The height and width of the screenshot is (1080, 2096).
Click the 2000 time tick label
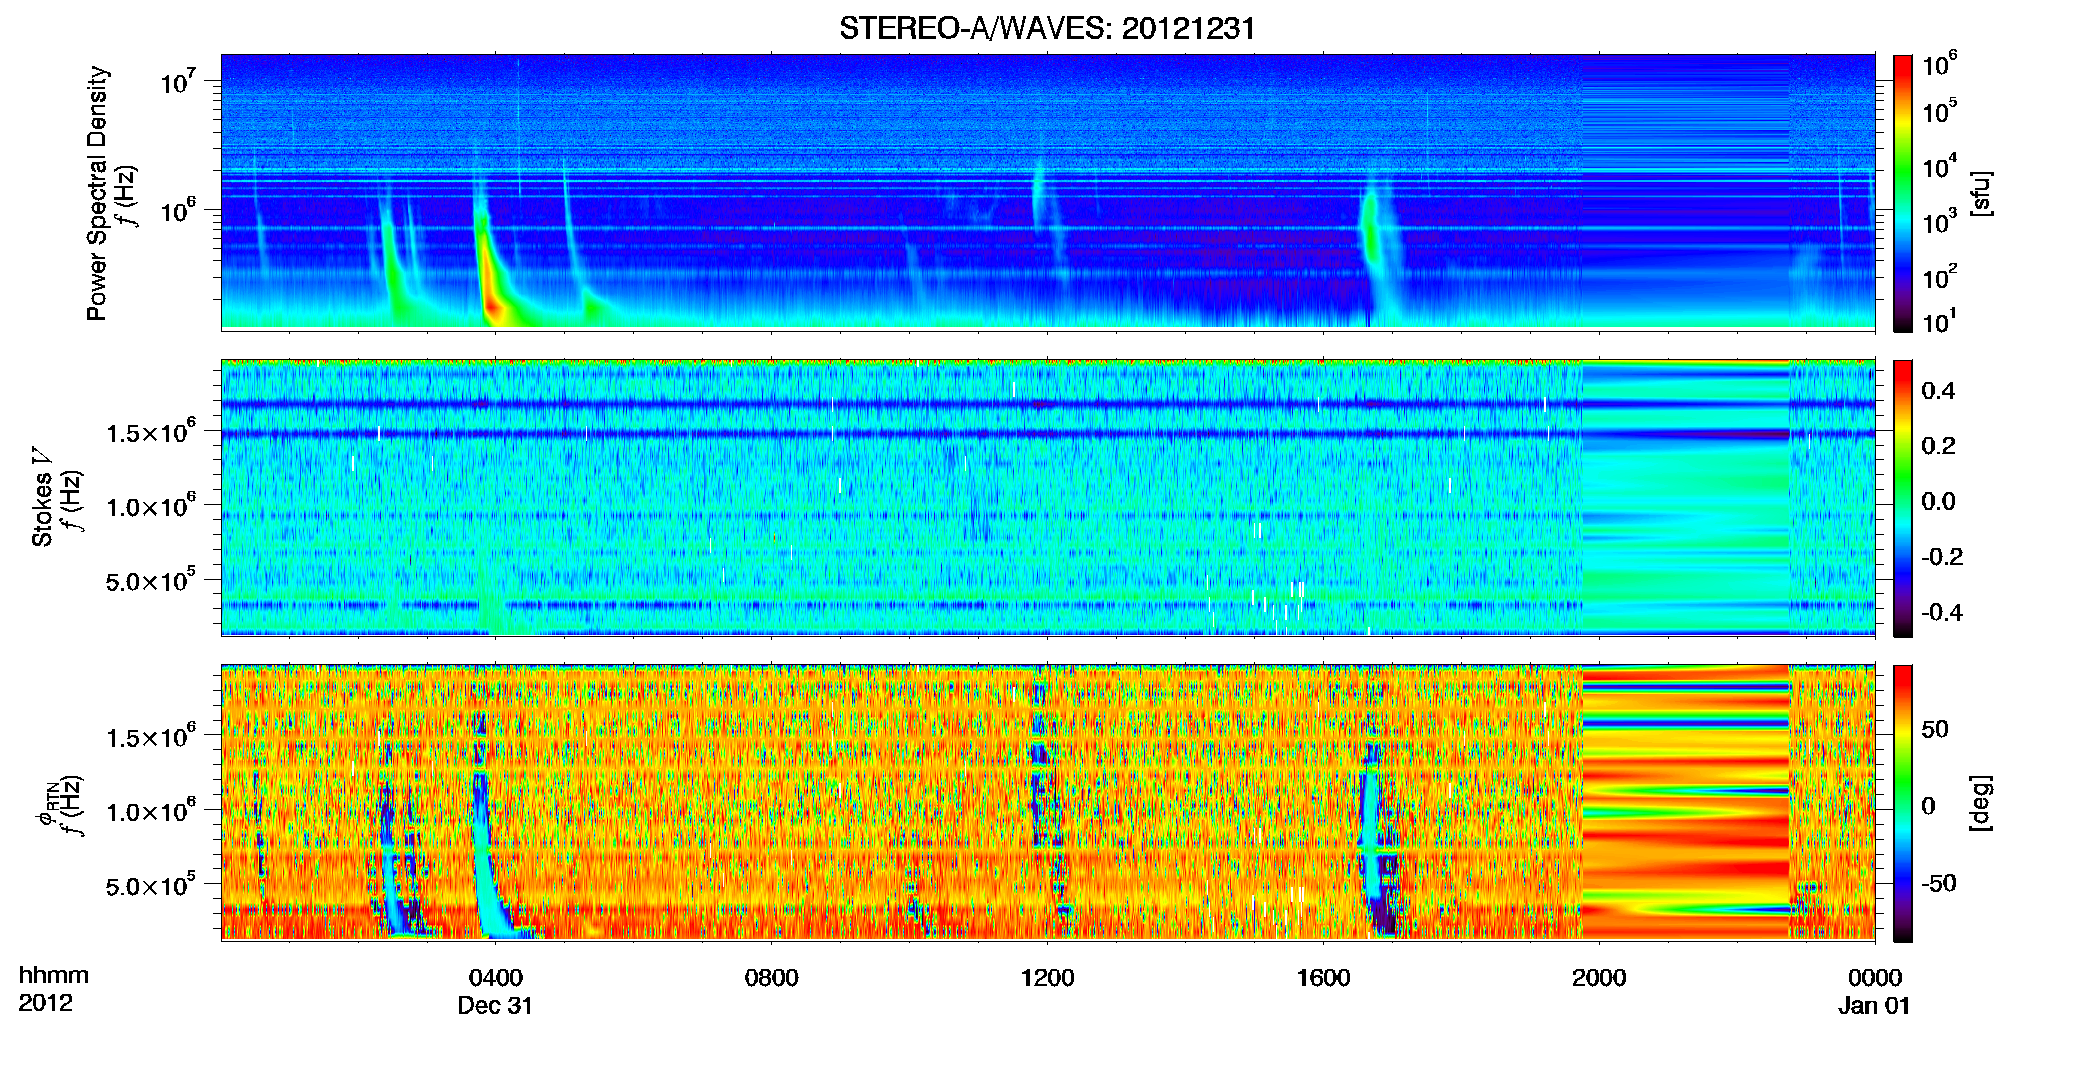click(1599, 977)
